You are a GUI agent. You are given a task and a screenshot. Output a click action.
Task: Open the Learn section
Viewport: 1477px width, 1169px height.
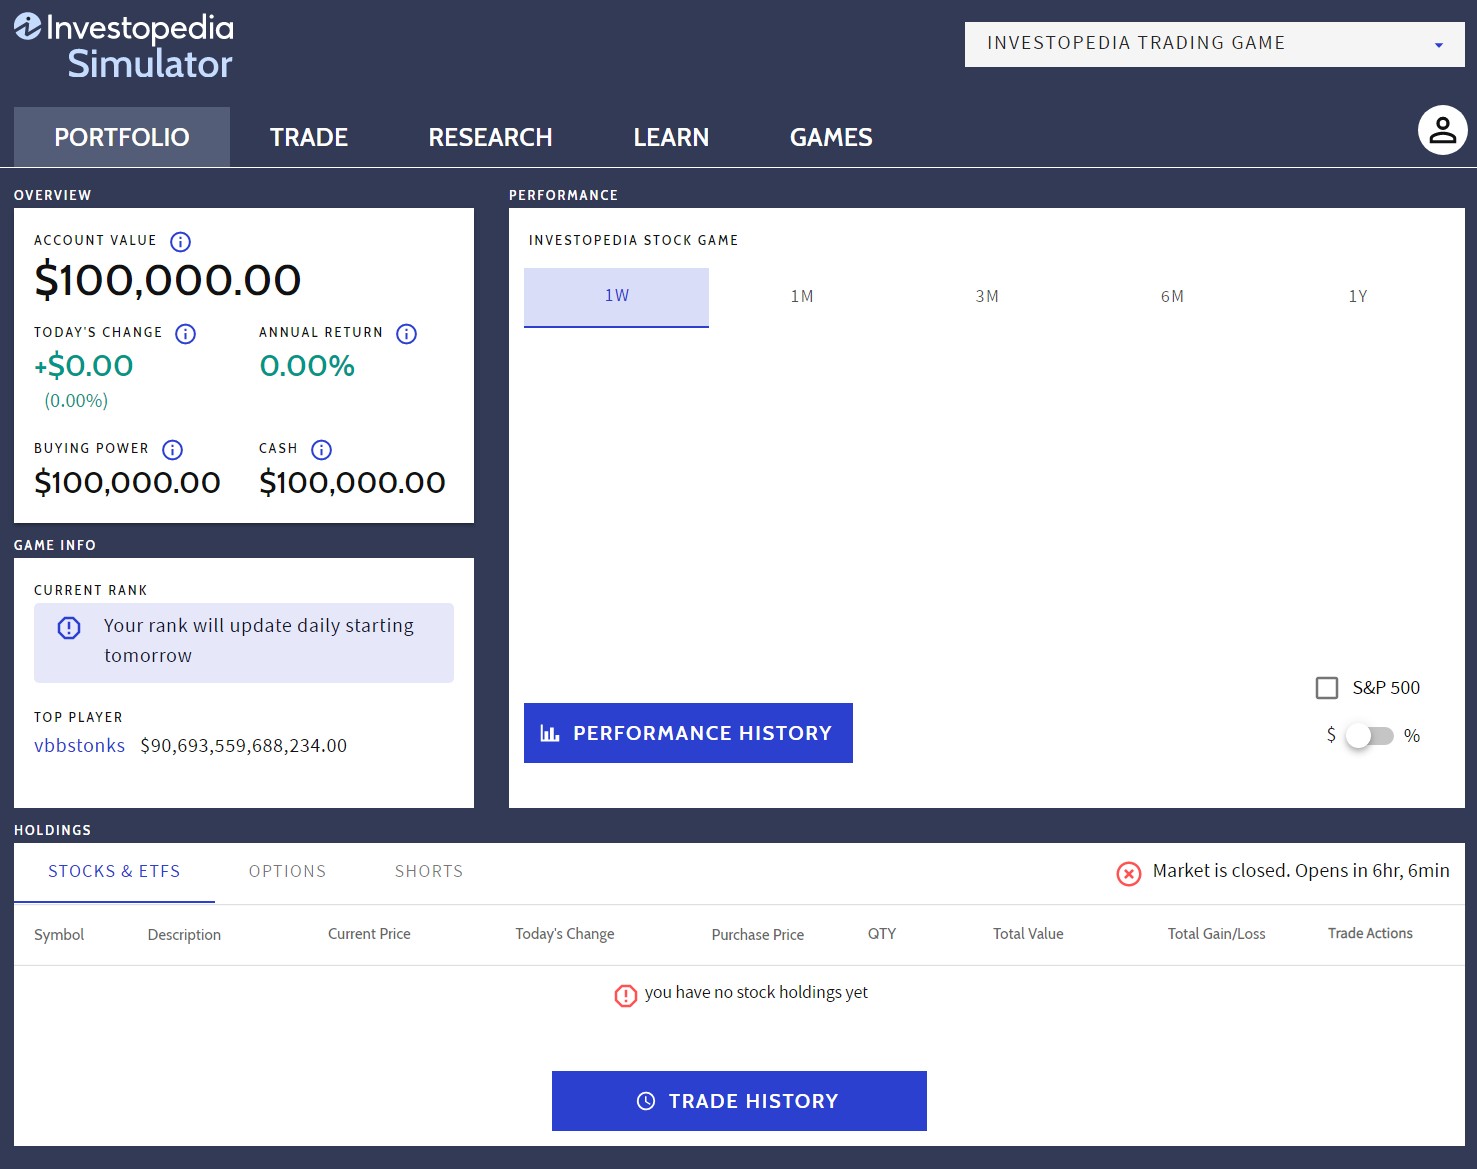coord(671,137)
